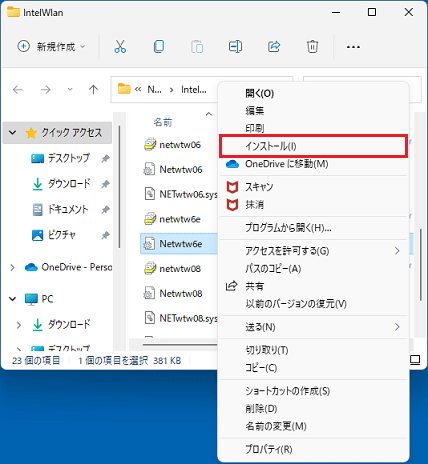Click the 名前 column header
This screenshot has height=464, width=428.
(x=163, y=123)
